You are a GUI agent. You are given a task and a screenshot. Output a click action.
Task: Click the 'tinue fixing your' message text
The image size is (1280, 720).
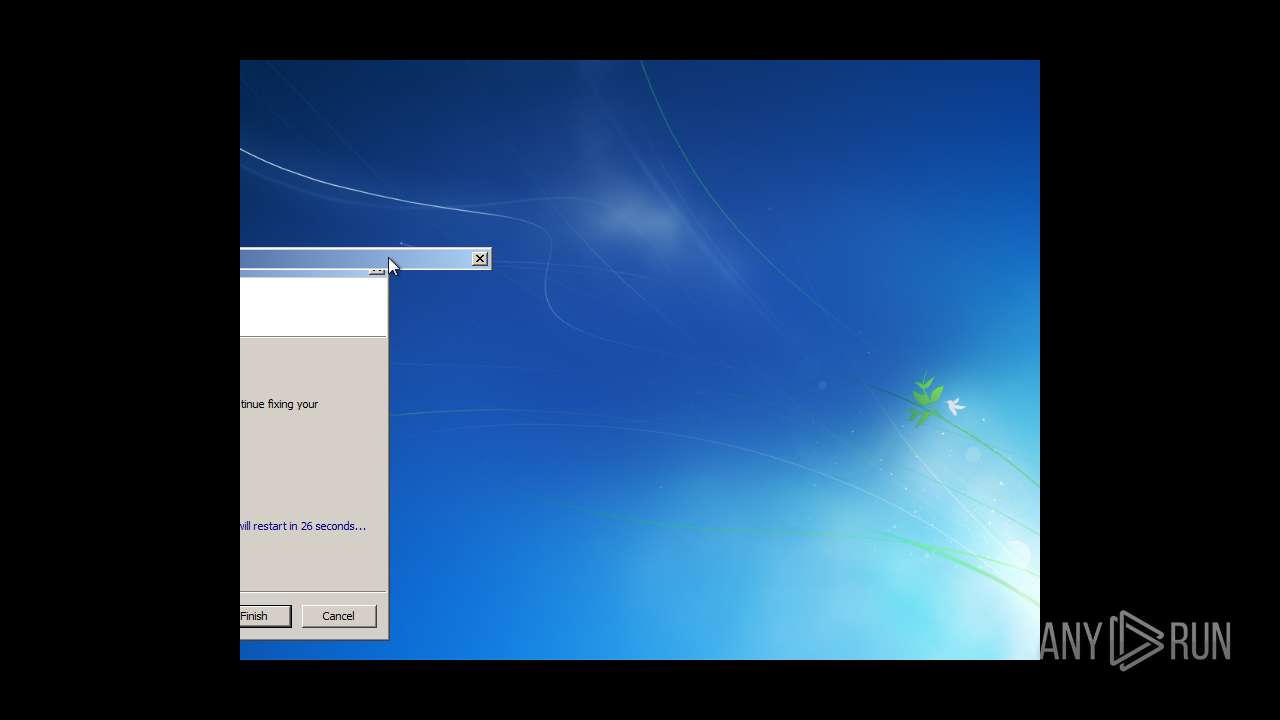point(279,404)
